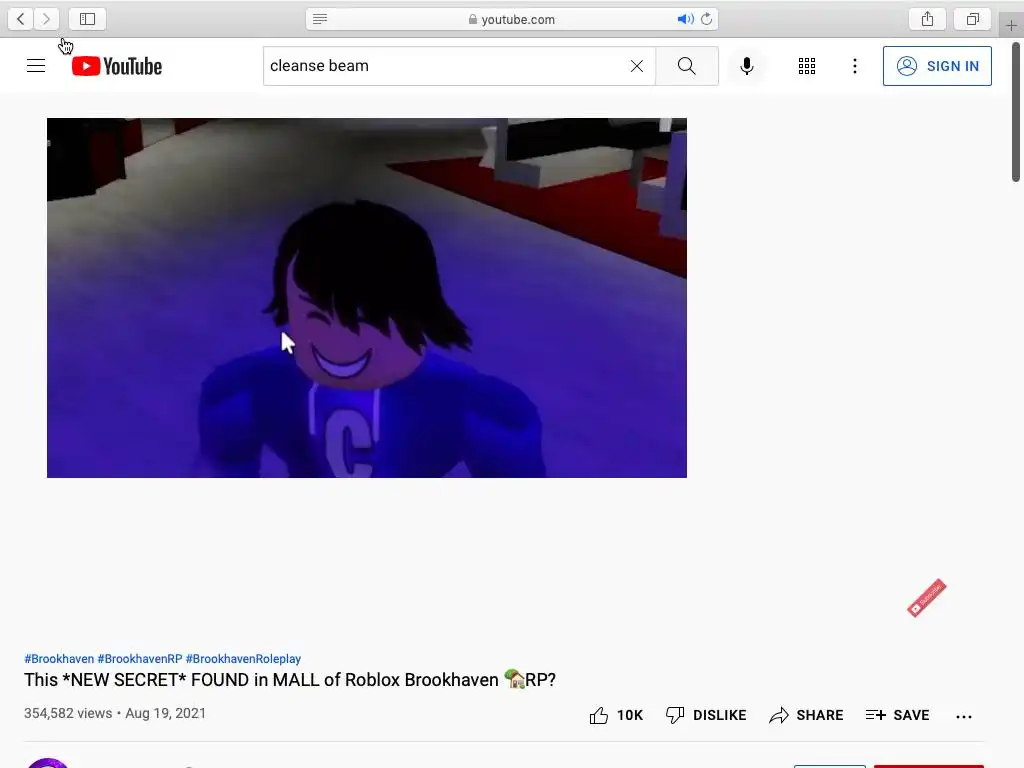This screenshot has height=768, width=1024.
Task: Open the #Brookhaven hashtag link
Action: (x=59, y=659)
